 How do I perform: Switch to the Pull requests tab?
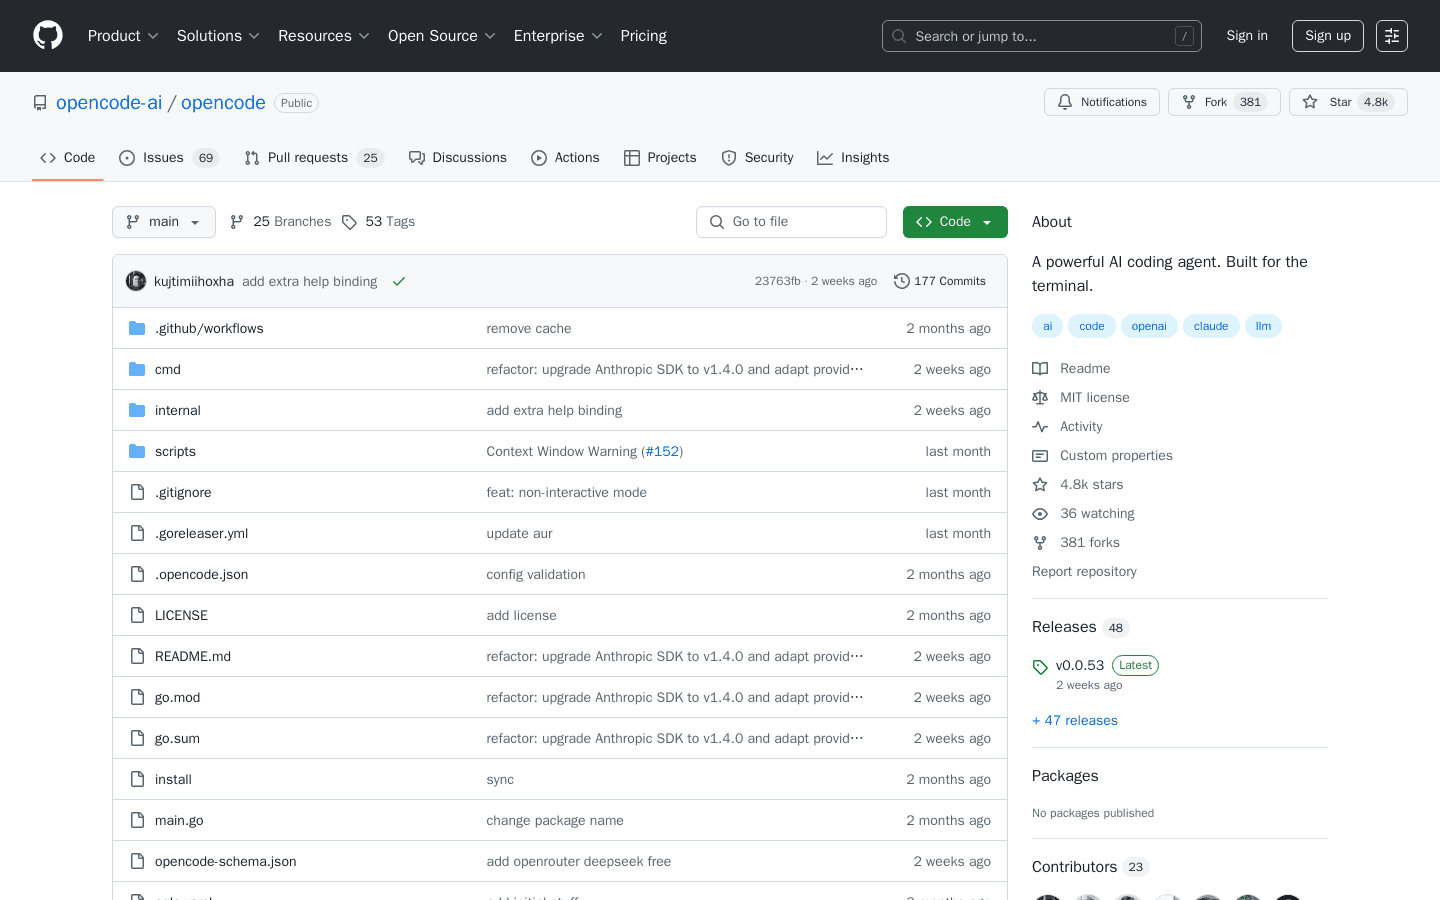308,157
